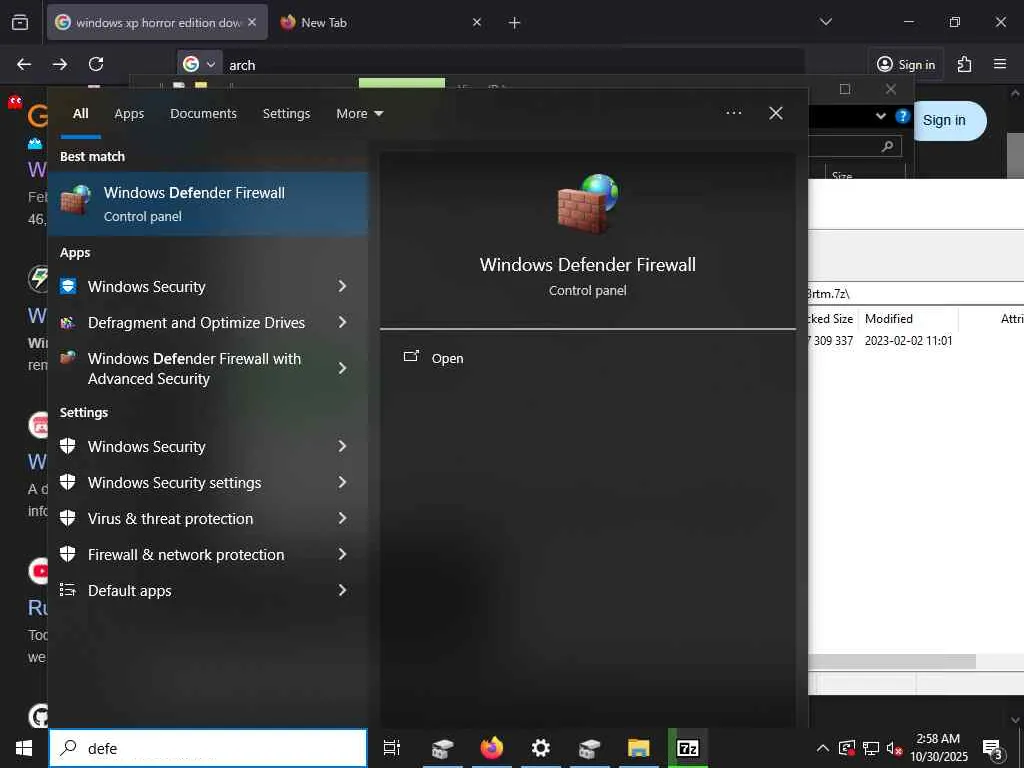Expand Default apps arrow
Viewport: 1024px width, 768px height.
click(x=342, y=590)
